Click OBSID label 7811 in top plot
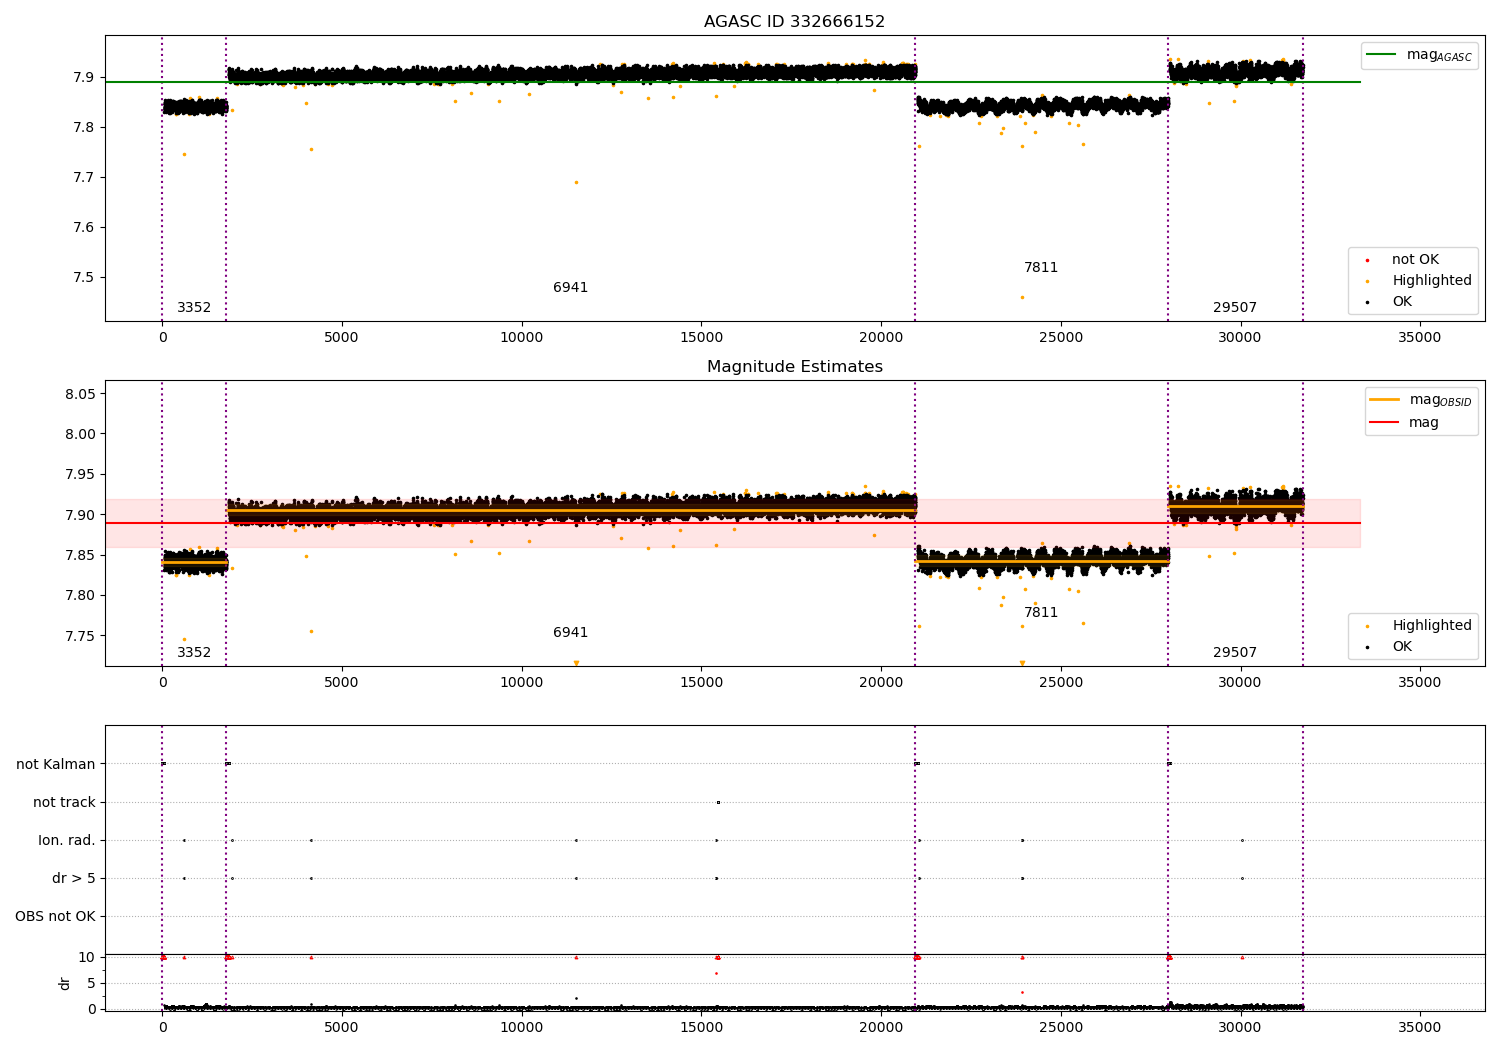Viewport: 1500px width, 1050px height. (x=1040, y=268)
